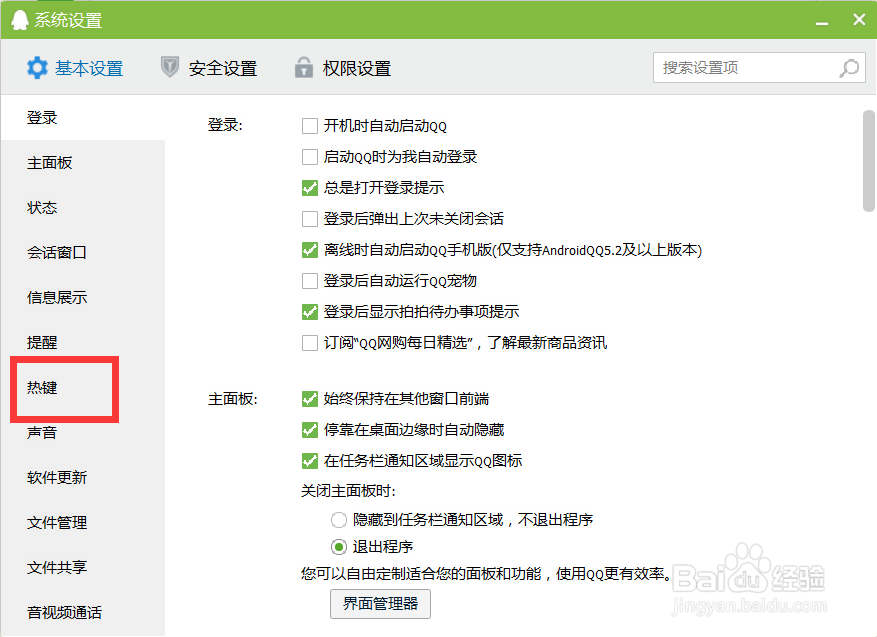The width and height of the screenshot is (877, 637).
Task: Open 文件共享 settings in the sidebar
Action: pyautogui.click(x=83, y=567)
